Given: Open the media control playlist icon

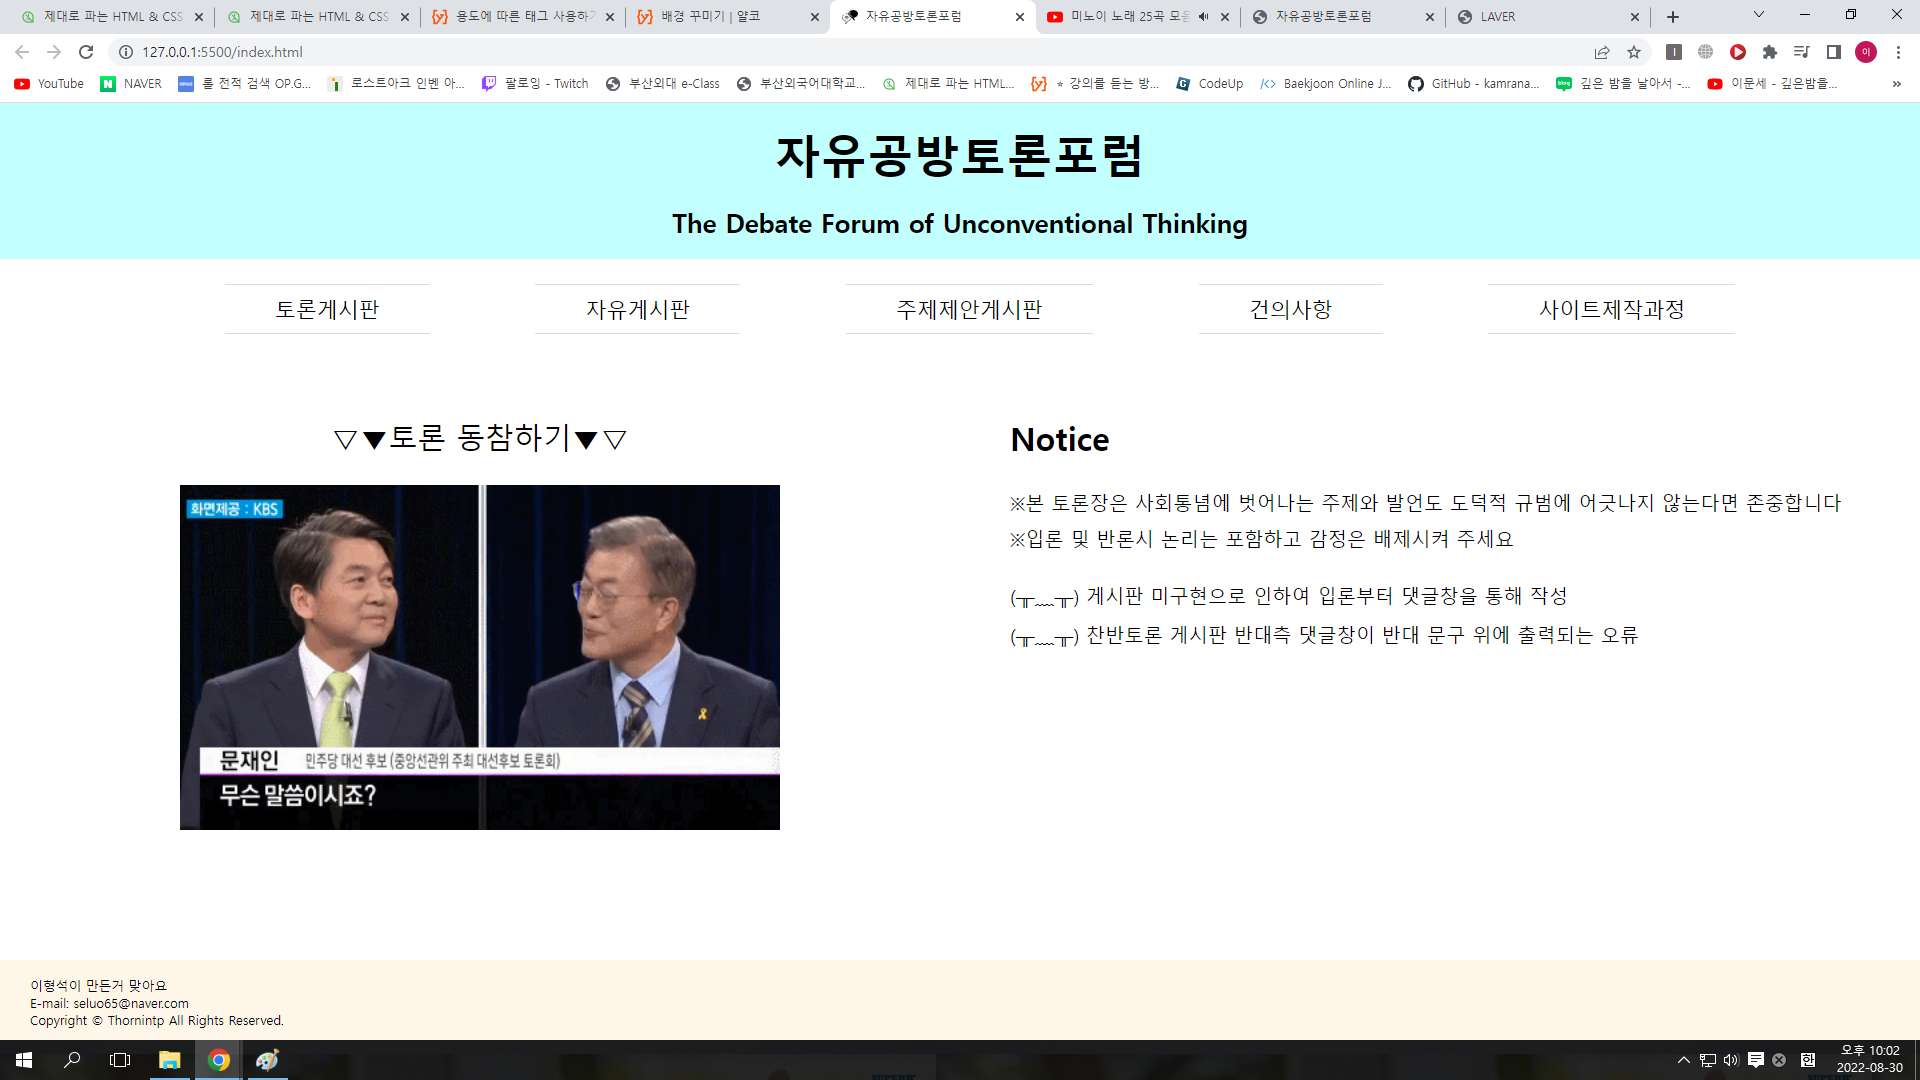Looking at the screenshot, I should [x=1802, y=52].
